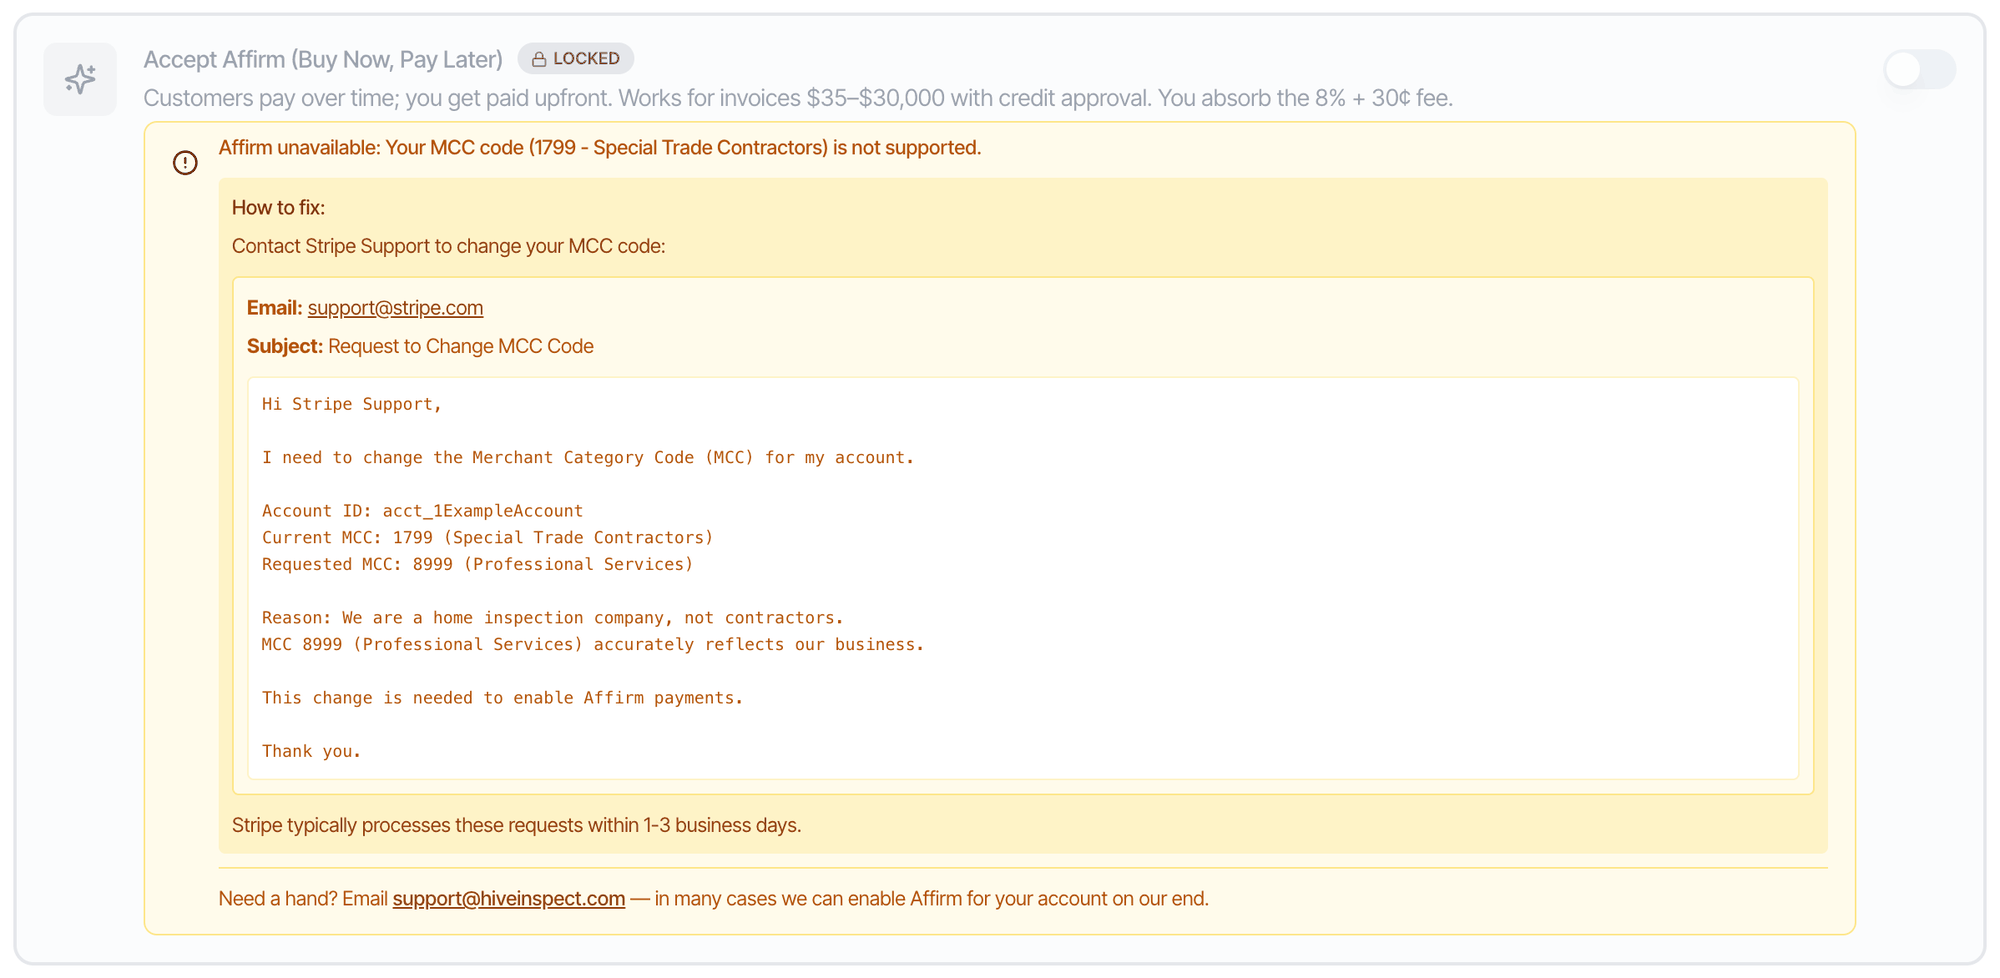Click 'MCC 8999 (Professional Services) accurately reflects' line
Screen dimensions: 2000x978
[x=593, y=644]
